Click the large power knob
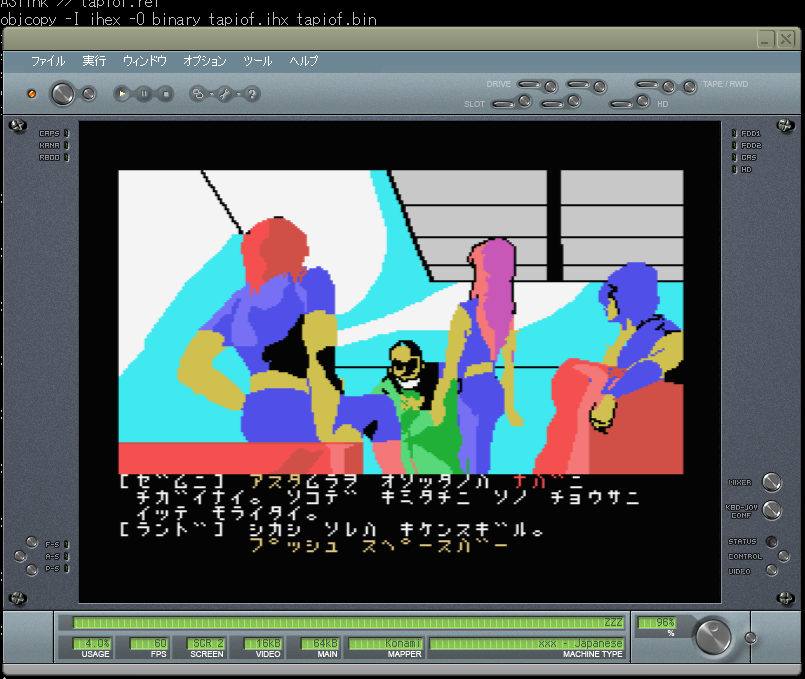This screenshot has width=805, height=679. coord(63,94)
